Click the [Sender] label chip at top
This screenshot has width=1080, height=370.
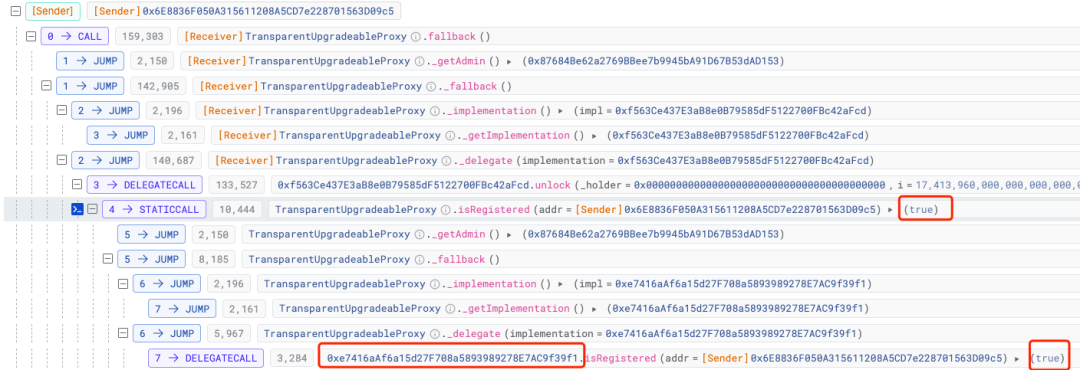click(x=53, y=11)
